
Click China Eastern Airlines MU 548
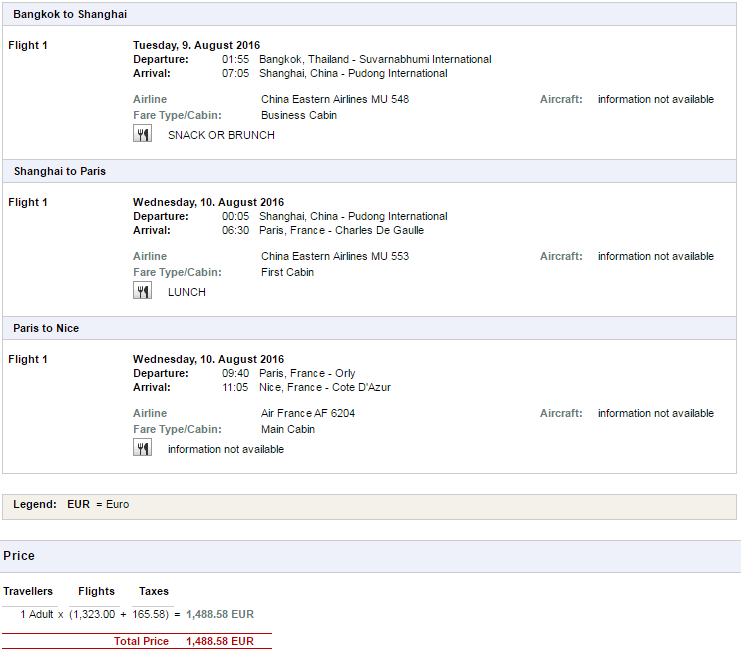pyautogui.click(x=335, y=99)
